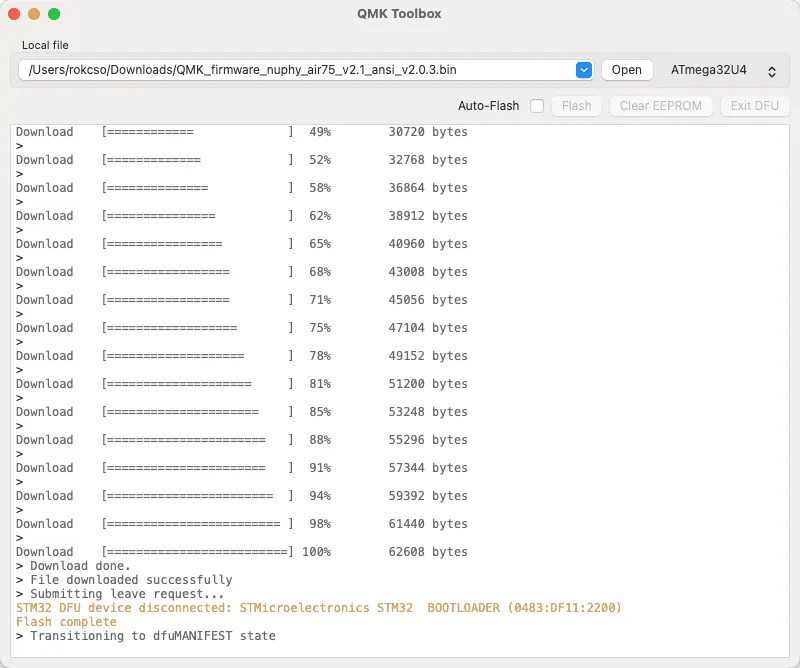The height and width of the screenshot is (668, 800).
Task: Click the 'Transitioning to dfuMANIFEST state' line
Action: [x=146, y=636]
